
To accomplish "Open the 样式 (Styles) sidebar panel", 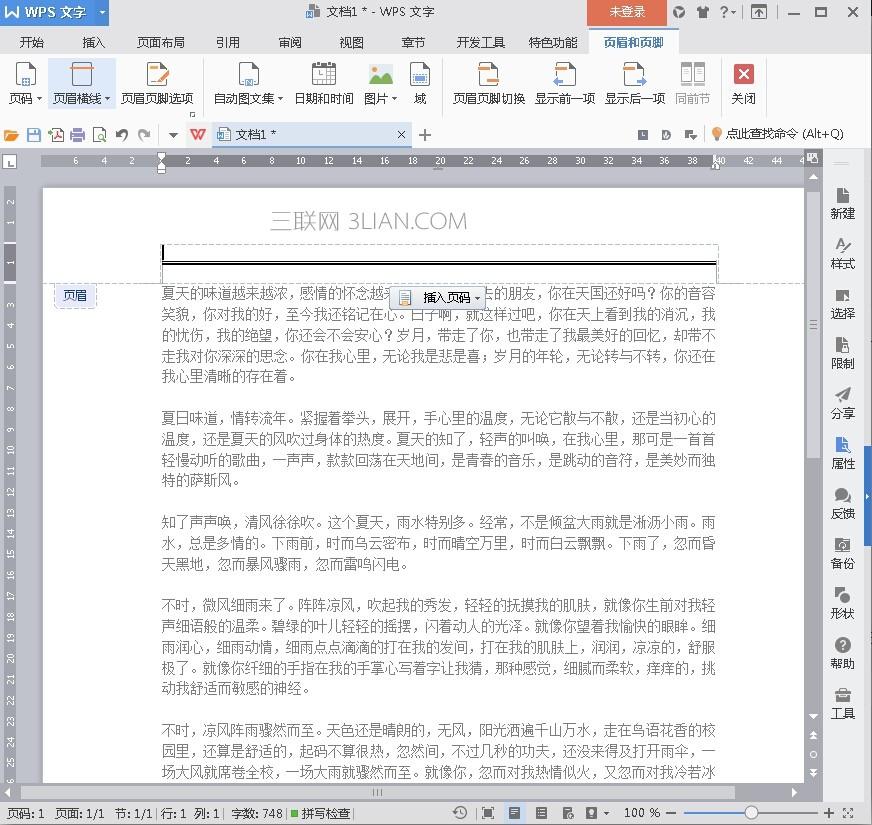I will click(842, 254).
